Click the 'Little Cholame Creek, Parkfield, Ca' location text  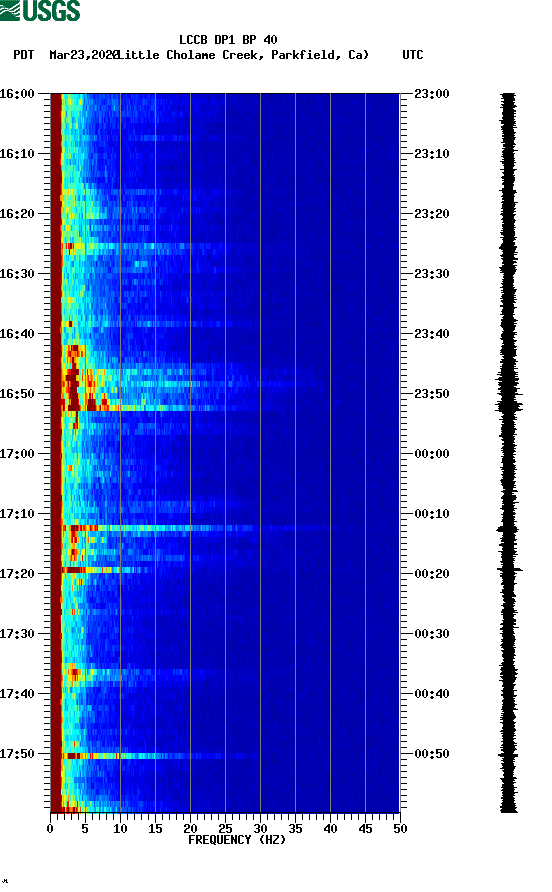click(244, 55)
